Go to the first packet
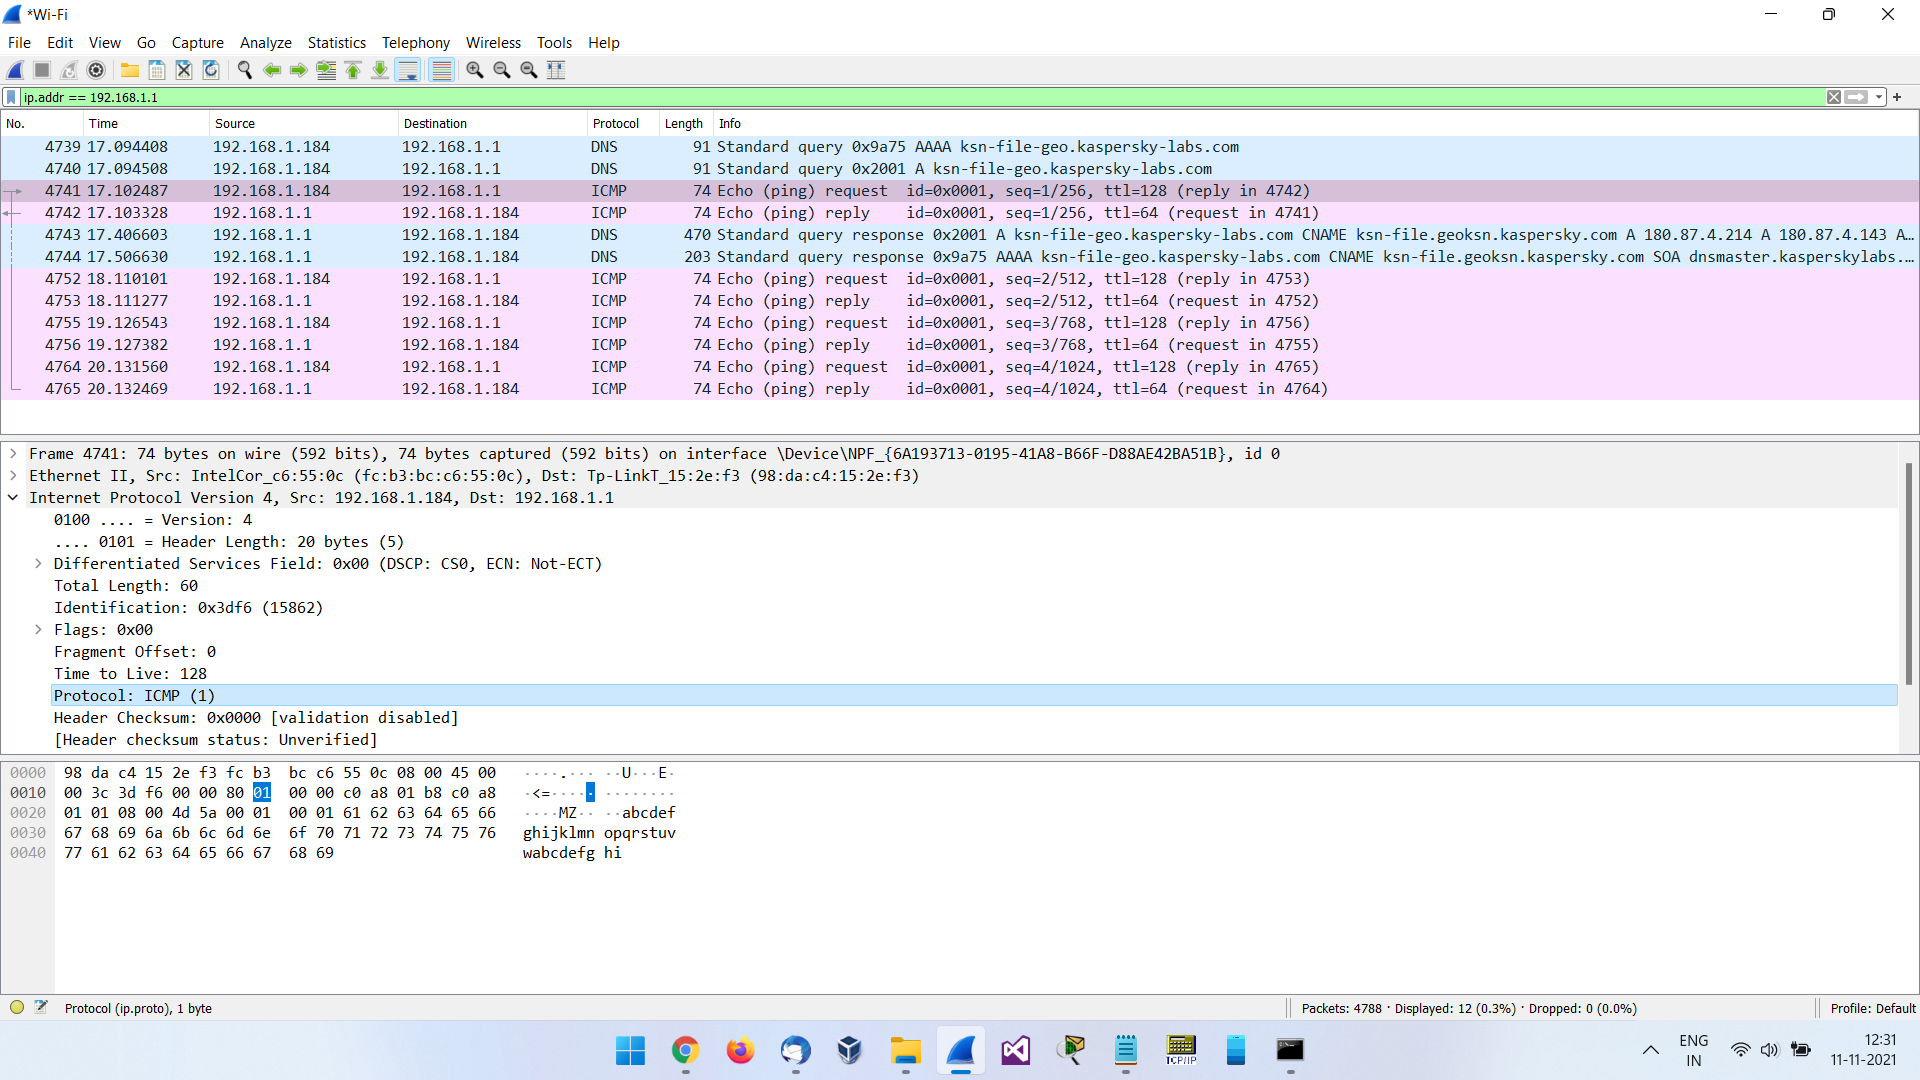This screenshot has width=1920, height=1080. pos(353,70)
